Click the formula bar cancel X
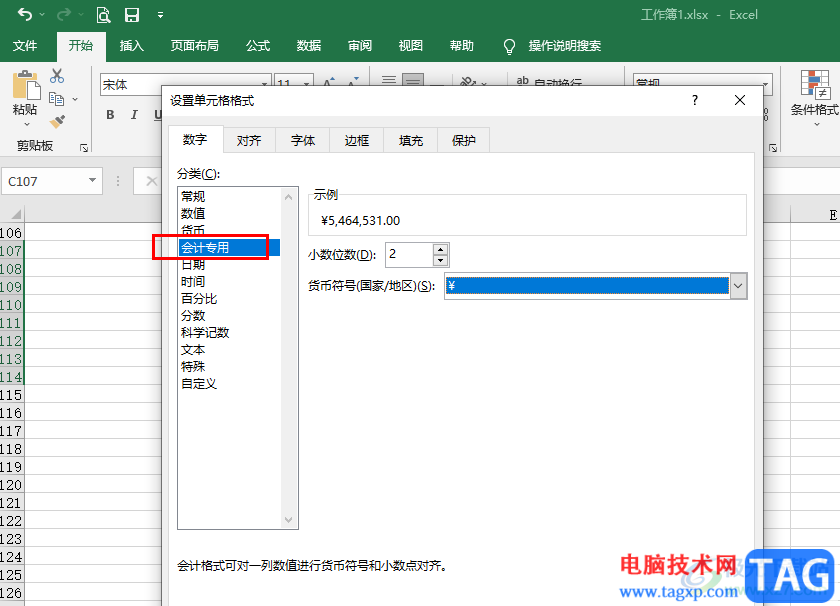 pyautogui.click(x=152, y=181)
